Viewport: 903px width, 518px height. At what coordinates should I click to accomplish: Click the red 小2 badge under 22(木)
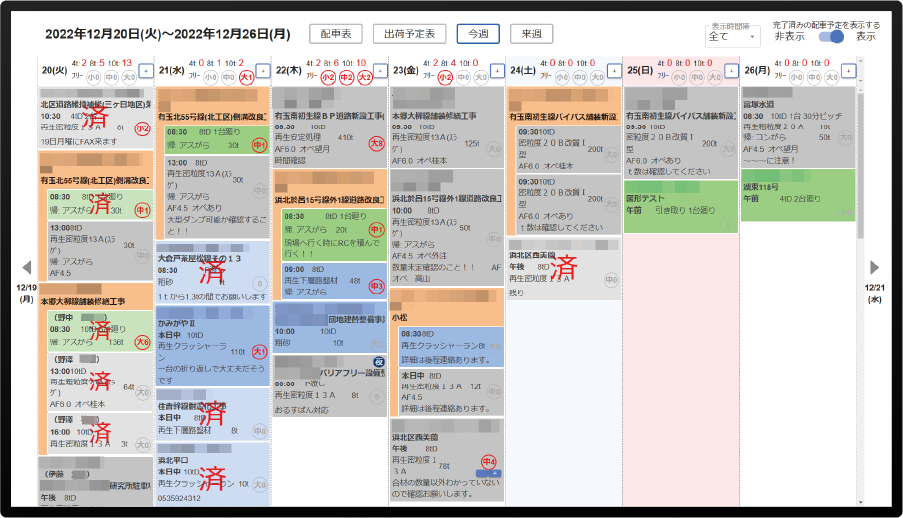328,77
